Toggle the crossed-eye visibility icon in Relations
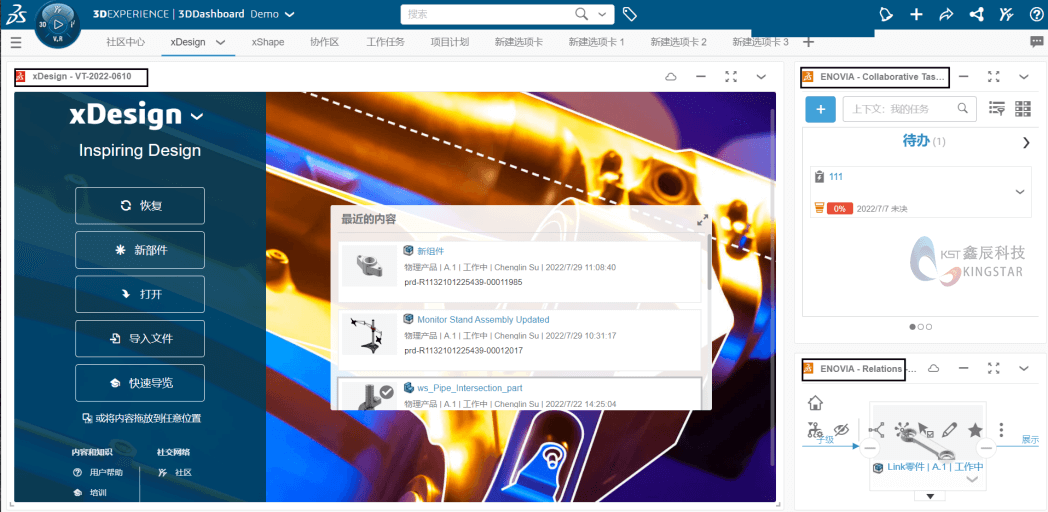The width and height of the screenshot is (1048, 512). coord(841,430)
